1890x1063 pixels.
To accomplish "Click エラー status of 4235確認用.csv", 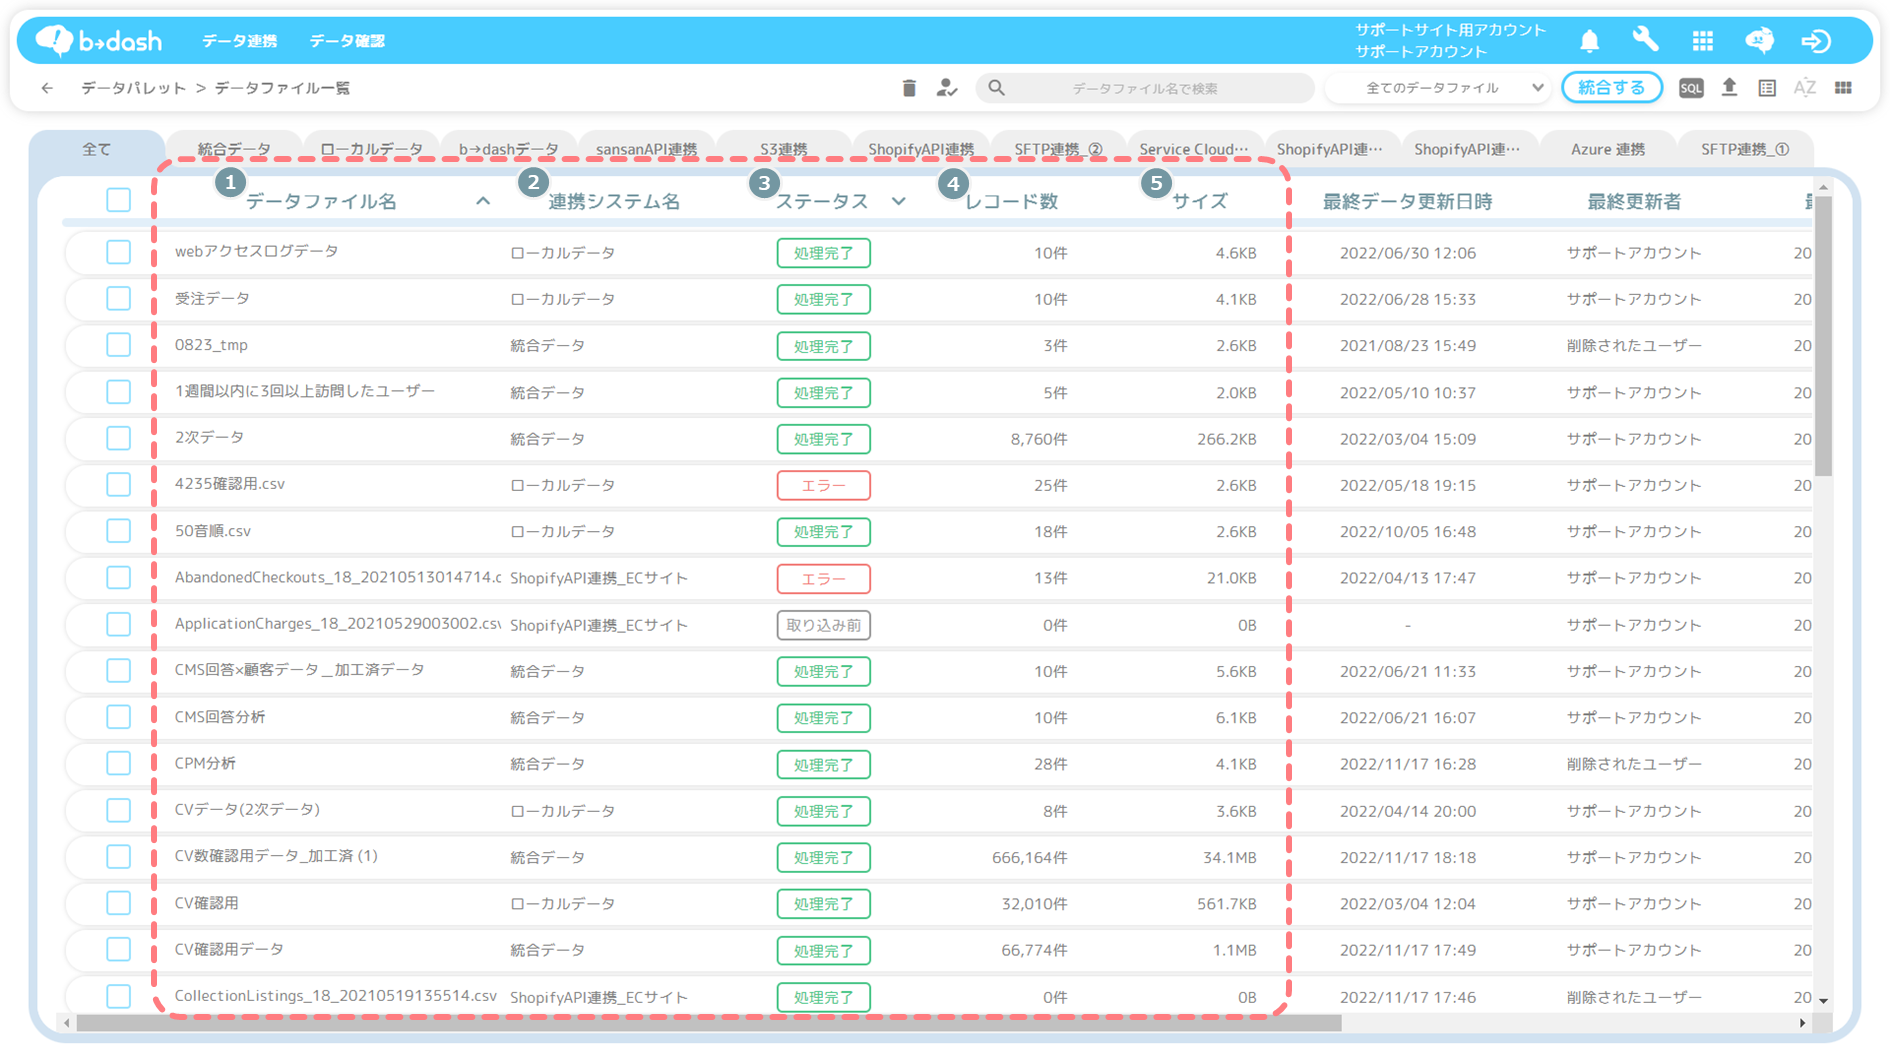I will (x=823, y=485).
